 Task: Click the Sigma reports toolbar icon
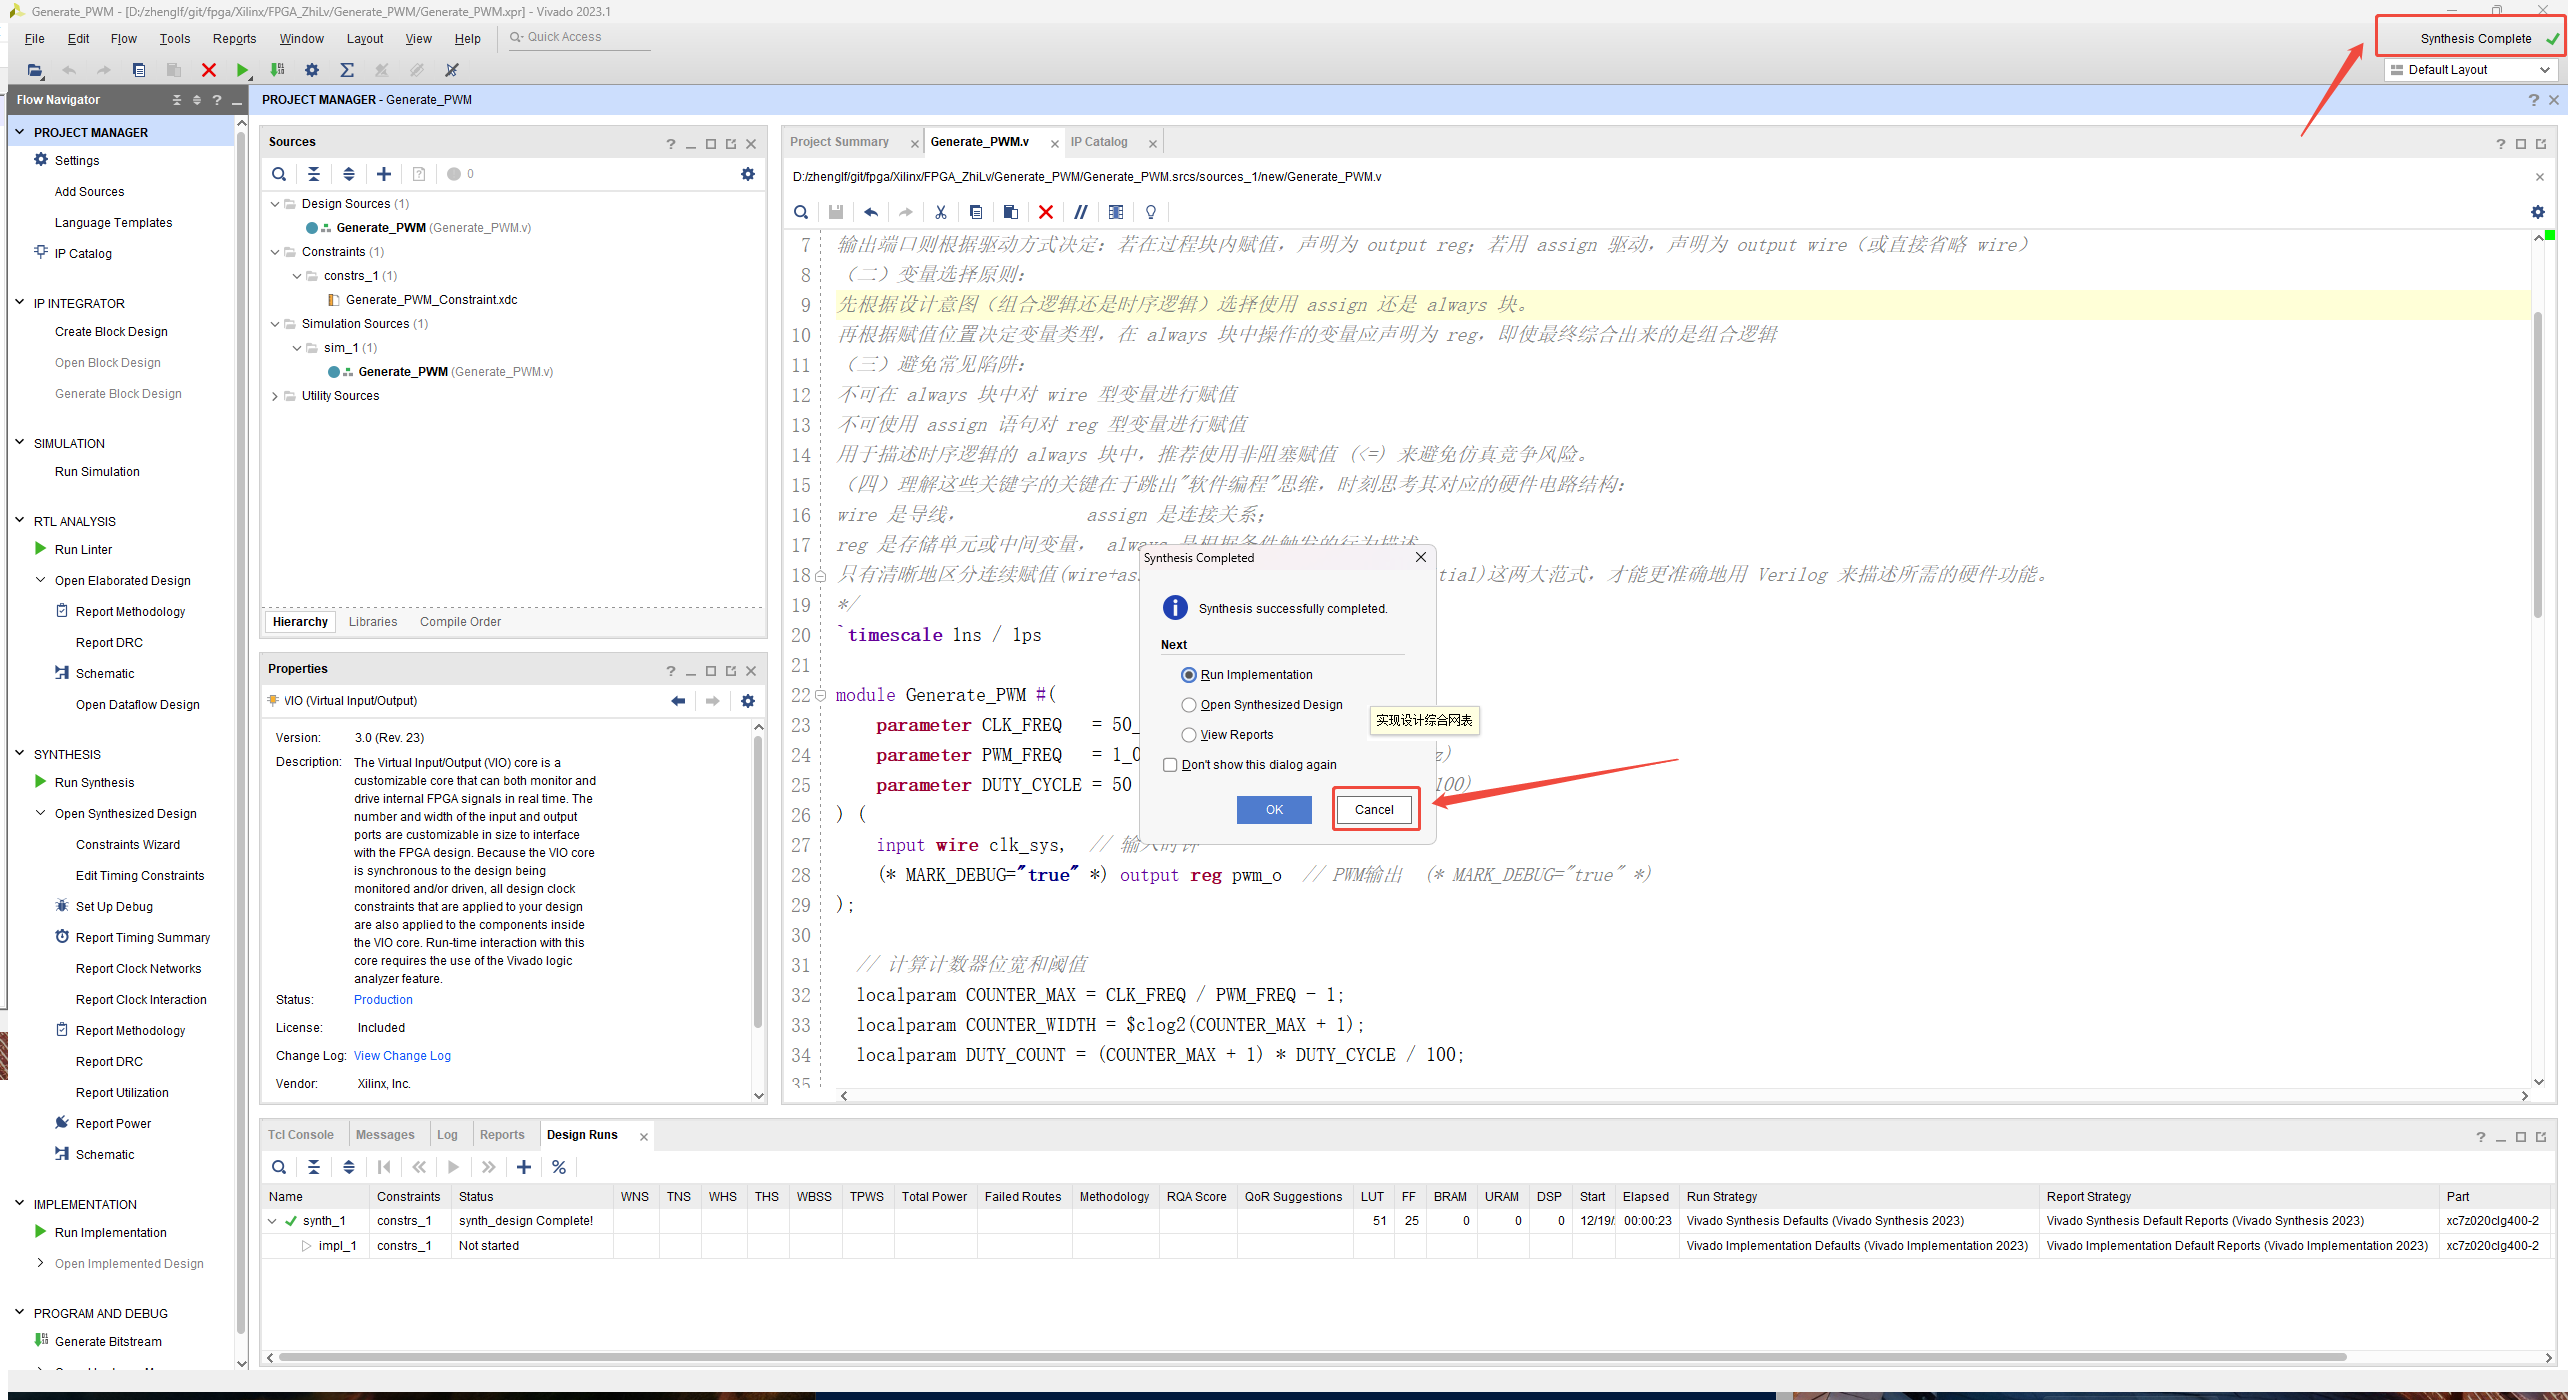tap(347, 70)
